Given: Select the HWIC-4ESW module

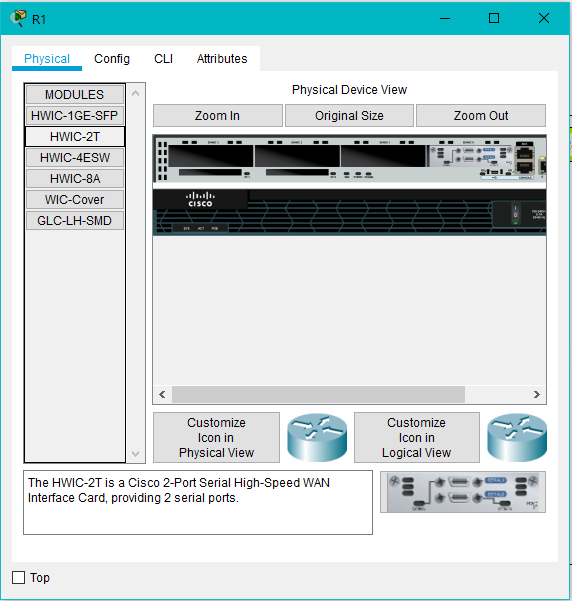Looking at the screenshot, I should click(75, 158).
